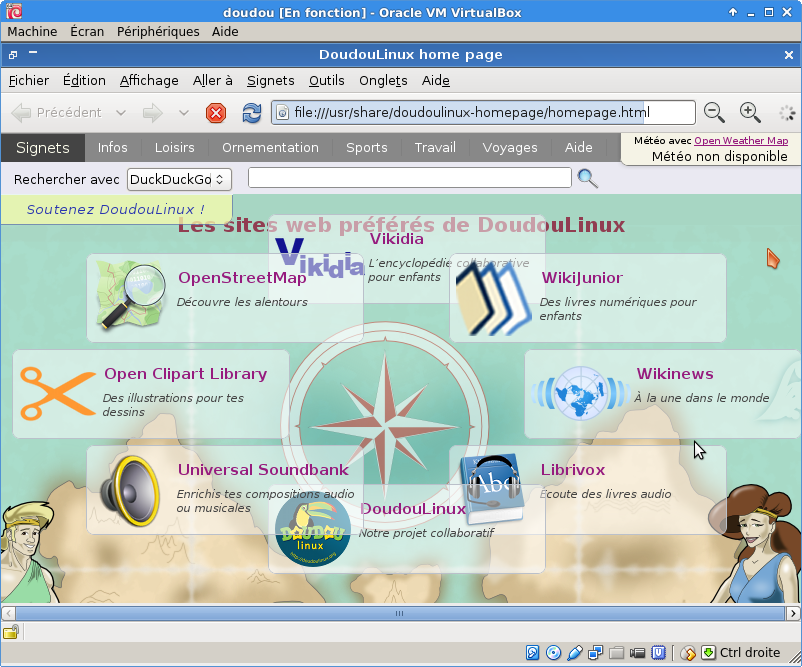The width and height of the screenshot is (802, 667).
Task: Click the address bar URL field
Action: 483,113
